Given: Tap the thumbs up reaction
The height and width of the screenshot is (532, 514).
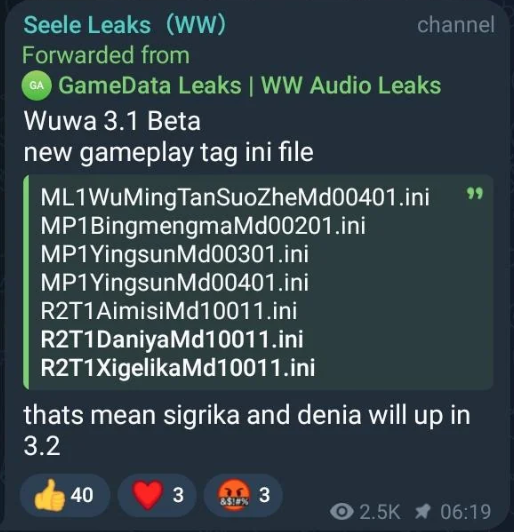Looking at the screenshot, I should pyautogui.click(x=65, y=495).
